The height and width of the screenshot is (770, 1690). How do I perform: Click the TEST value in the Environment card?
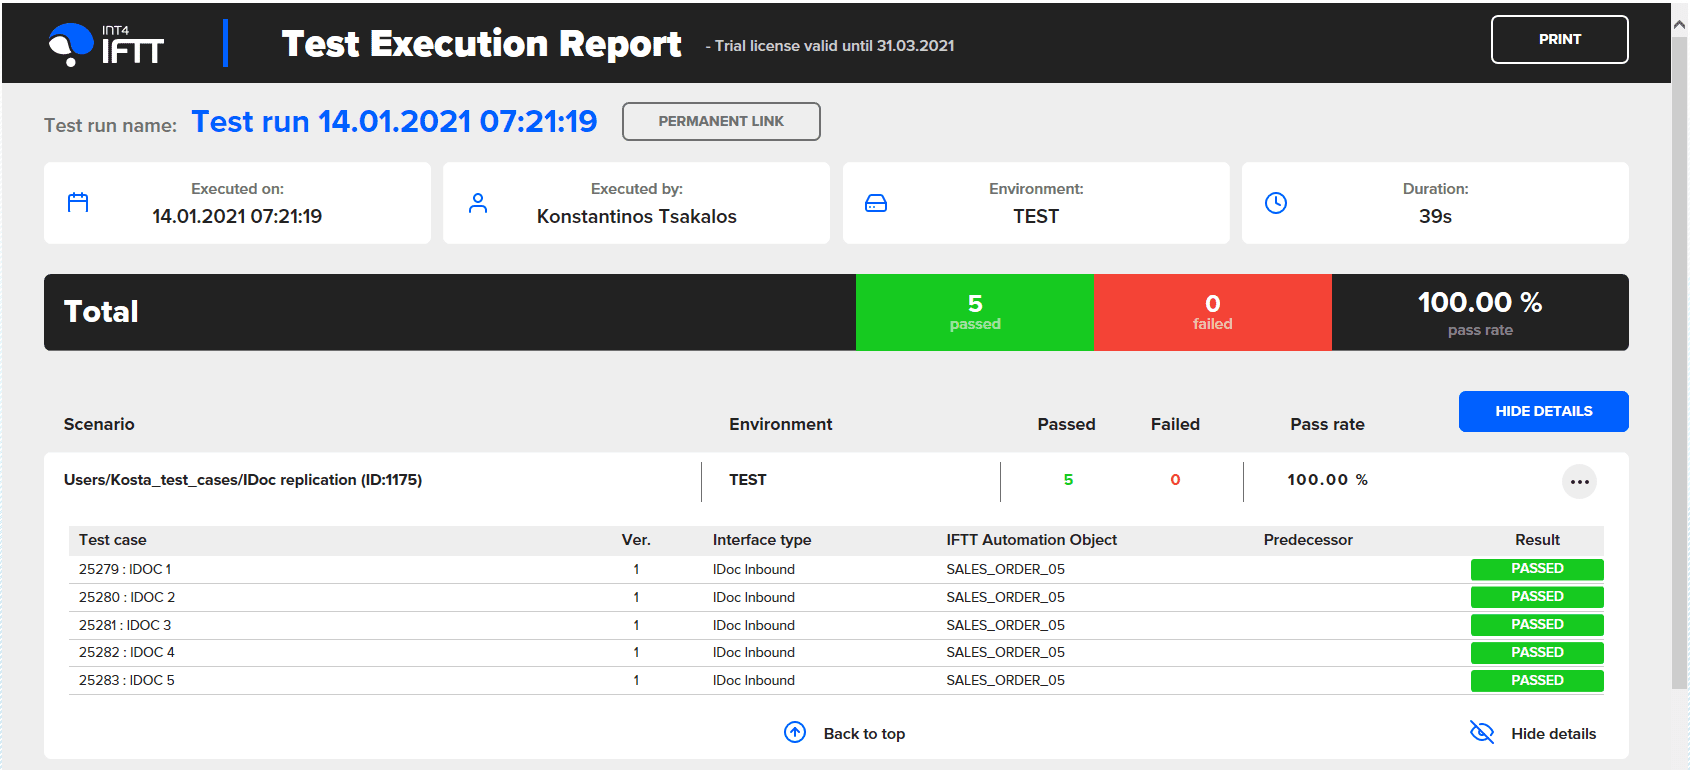(1036, 217)
